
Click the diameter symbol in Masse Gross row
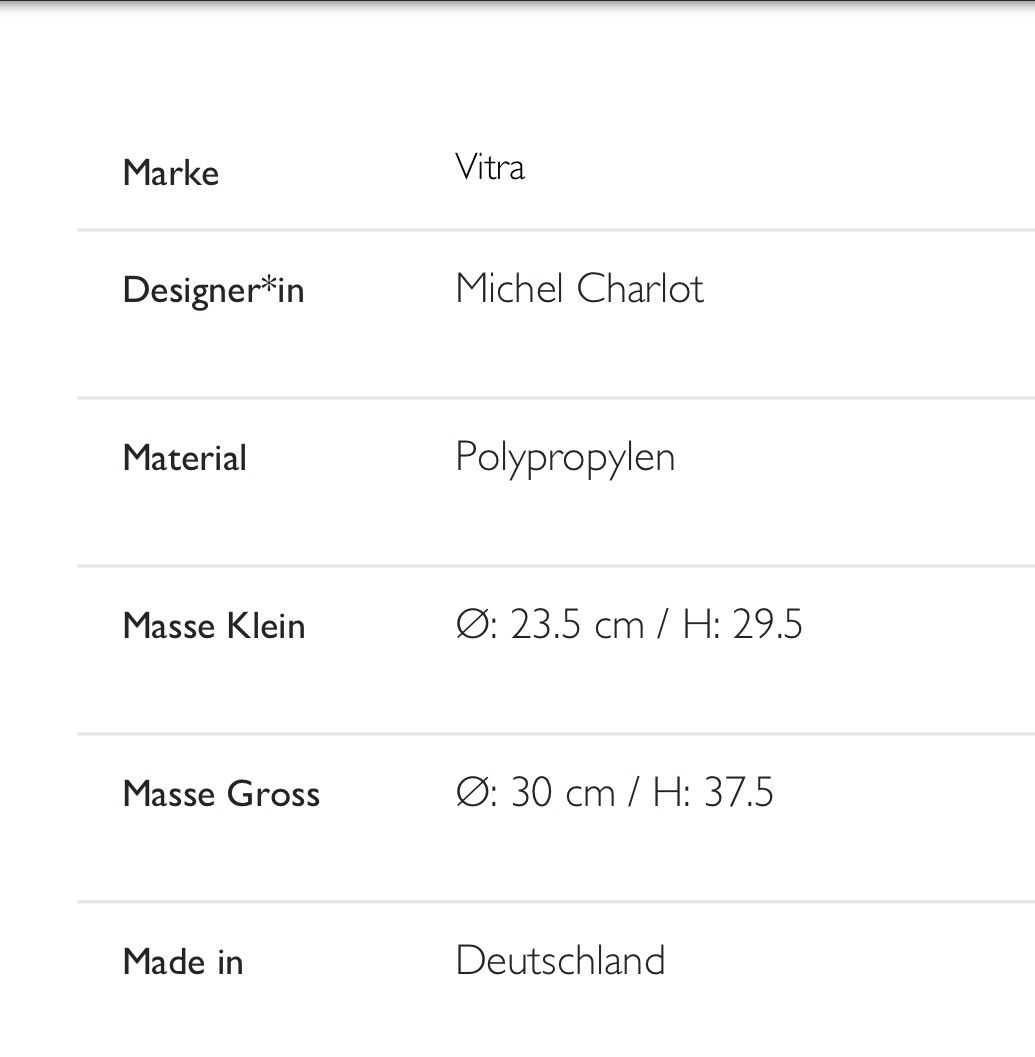coord(471,791)
